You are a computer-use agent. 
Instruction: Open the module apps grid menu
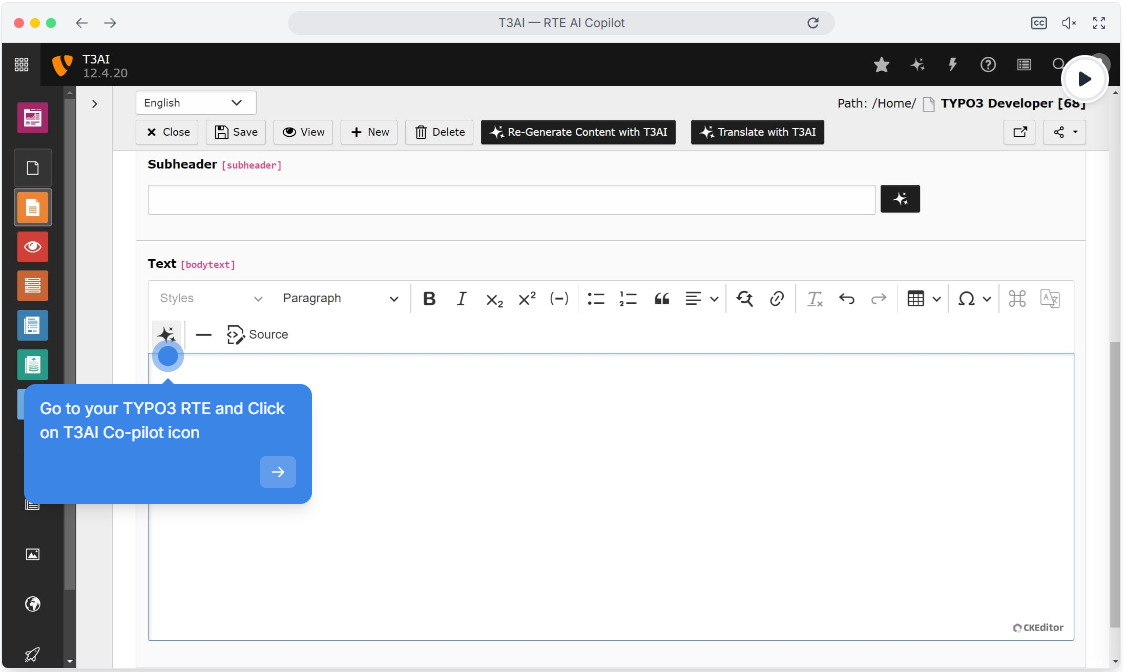tap(21, 64)
